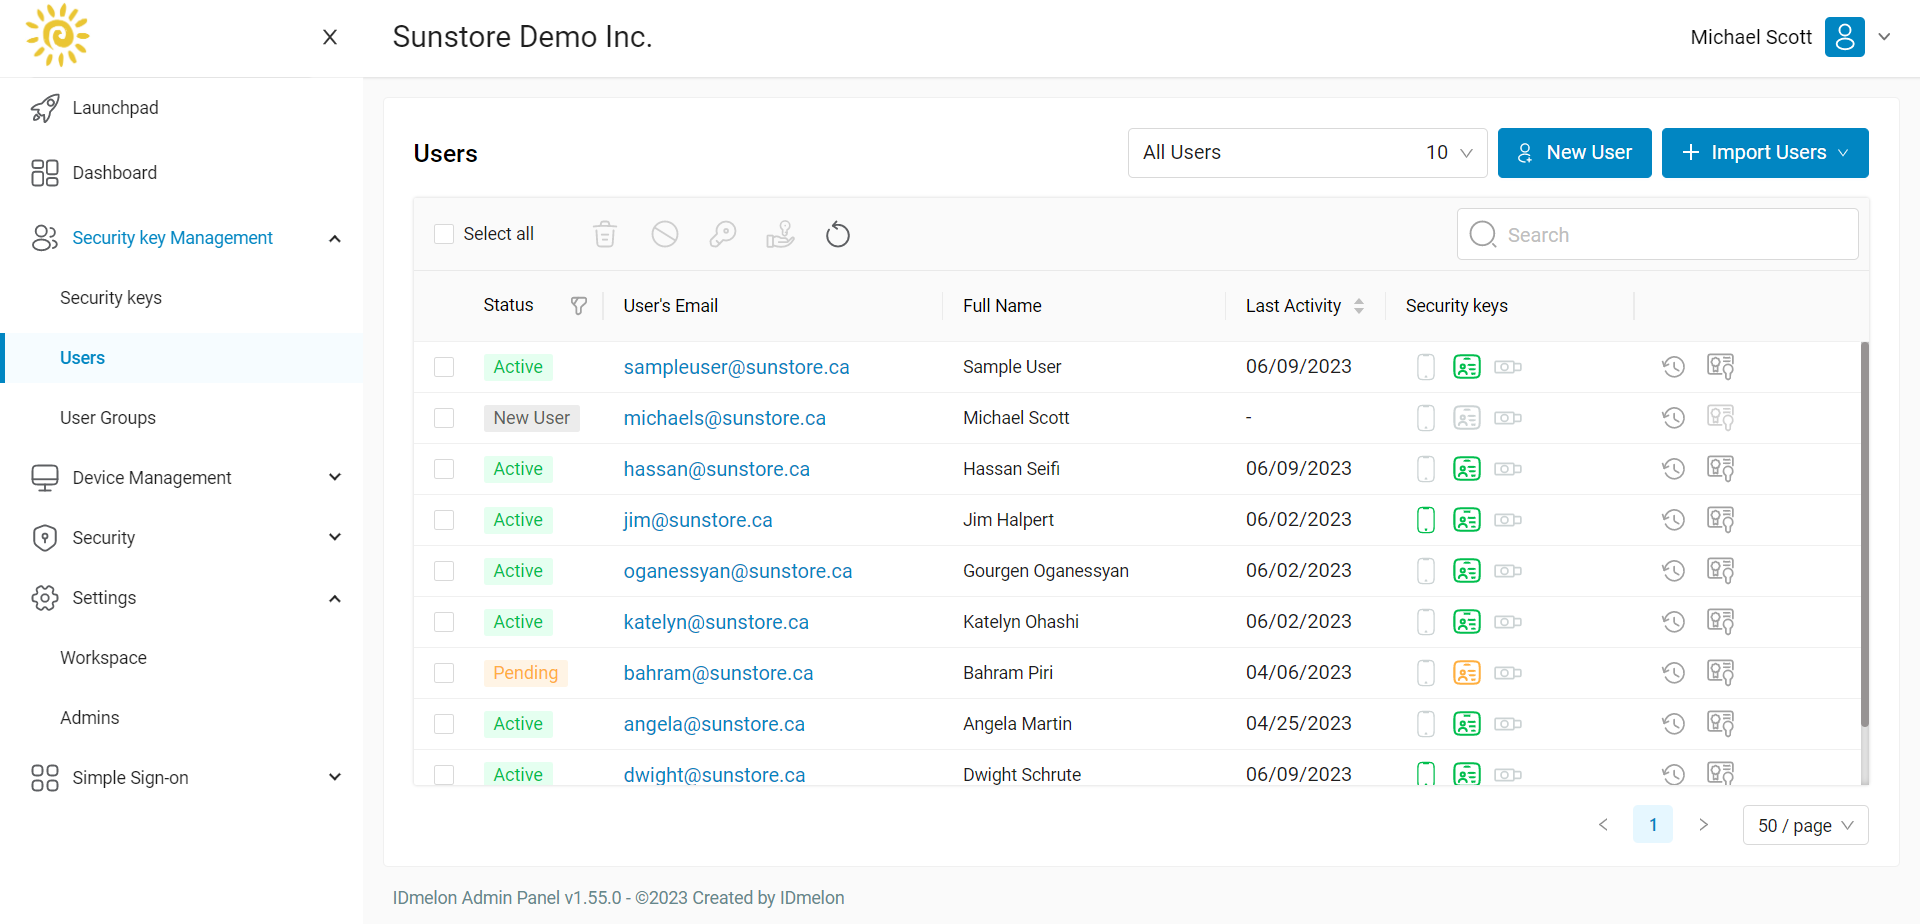Click previous page arrow in pagination
Image resolution: width=1920 pixels, height=924 pixels.
tap(1603, 825)
